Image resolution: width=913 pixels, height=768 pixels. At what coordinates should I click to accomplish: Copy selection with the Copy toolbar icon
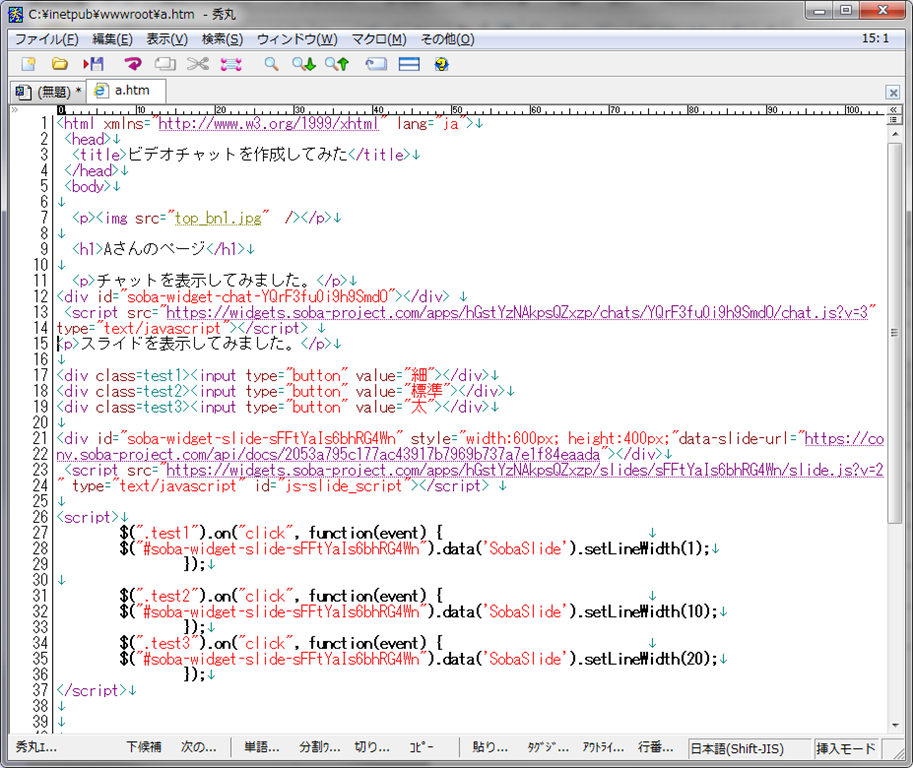coord(165,64)
